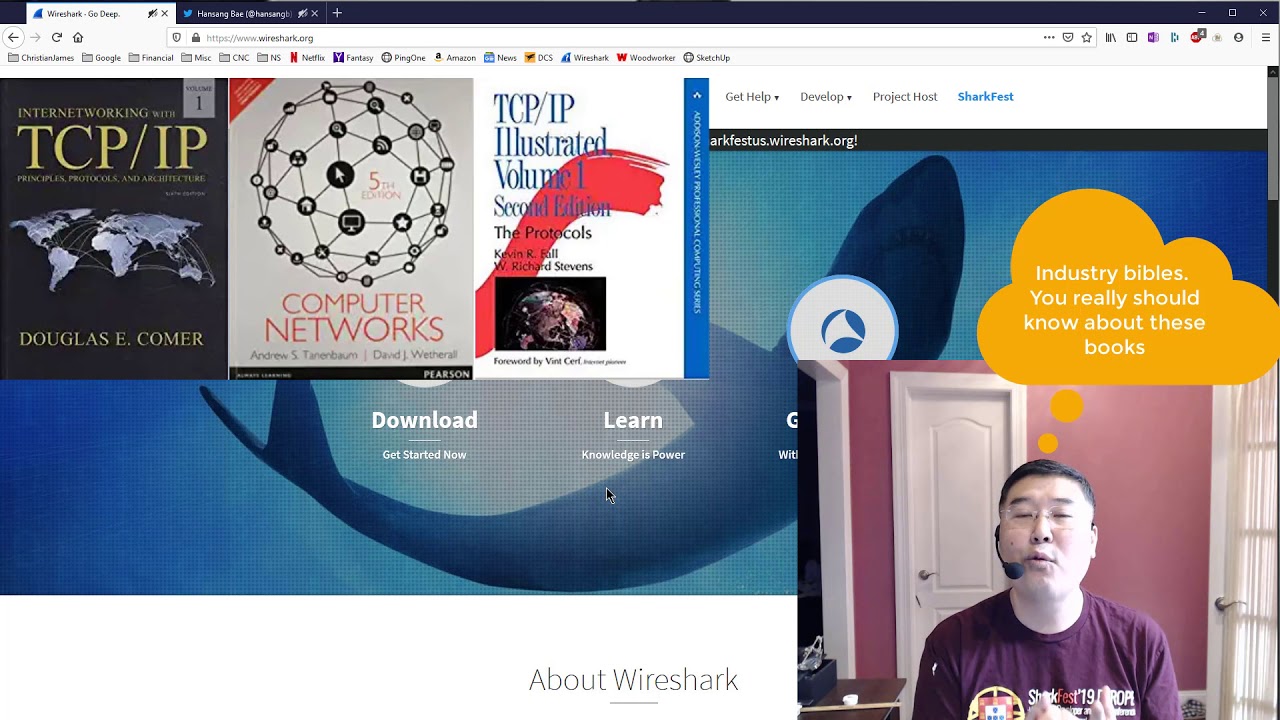Expand the Get Help menu

[752, 97]
